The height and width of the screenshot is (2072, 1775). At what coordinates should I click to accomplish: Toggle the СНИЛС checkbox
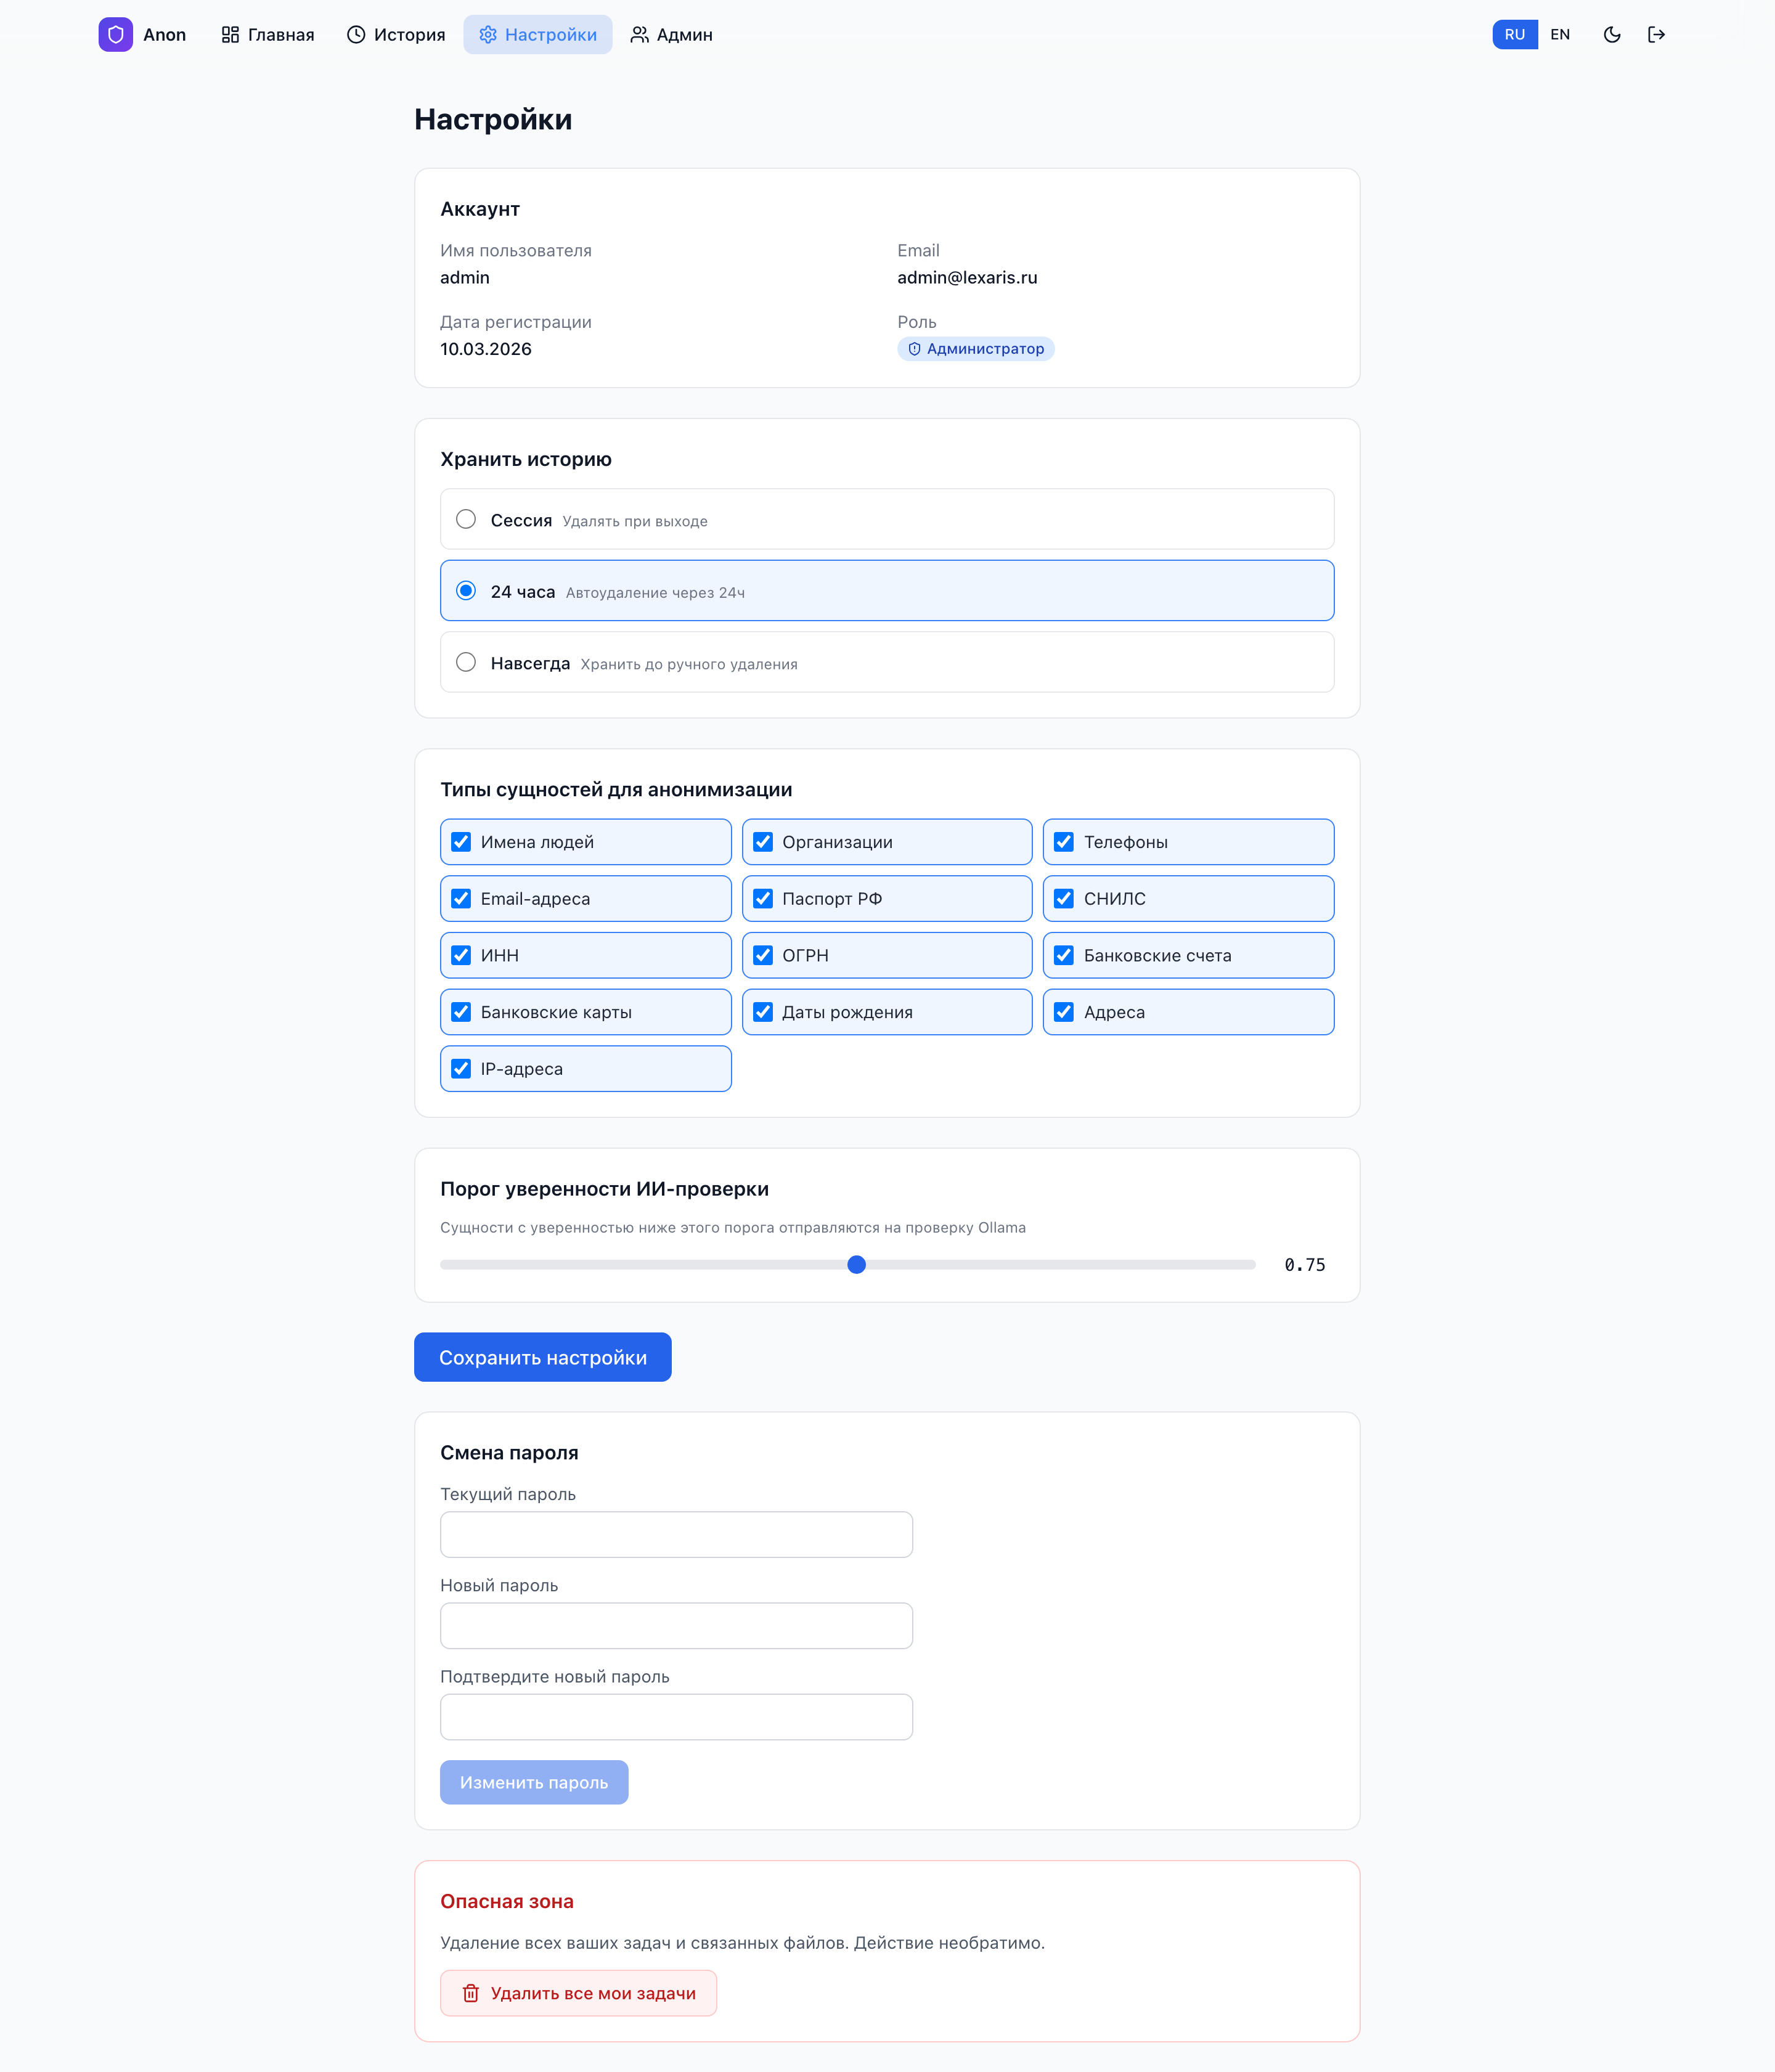(1064, 899)
